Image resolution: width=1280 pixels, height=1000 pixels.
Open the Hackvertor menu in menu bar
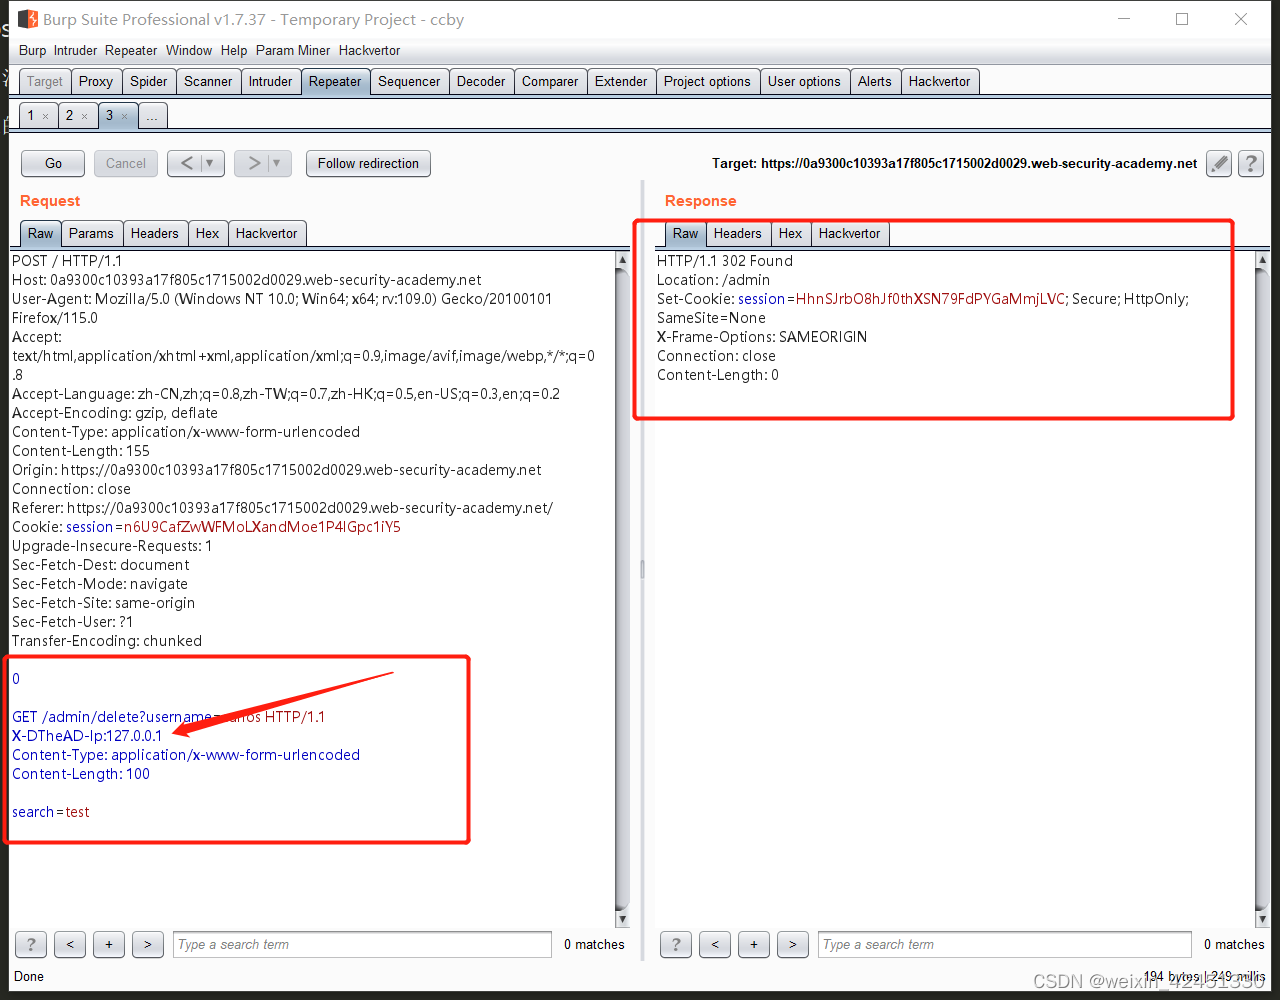point(369,50)
